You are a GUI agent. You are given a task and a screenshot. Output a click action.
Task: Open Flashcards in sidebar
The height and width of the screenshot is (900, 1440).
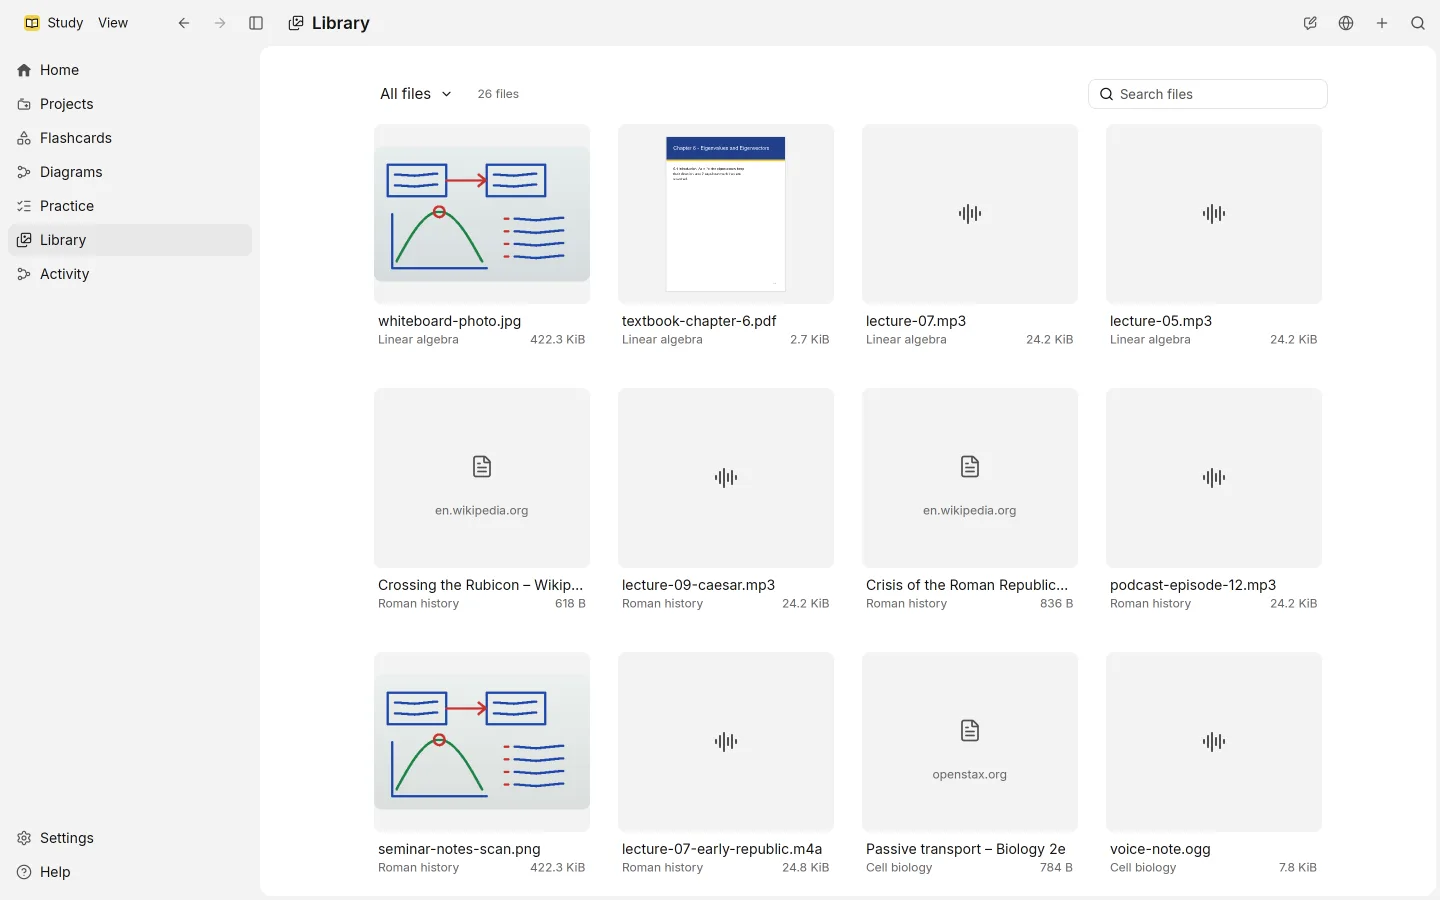130,138
